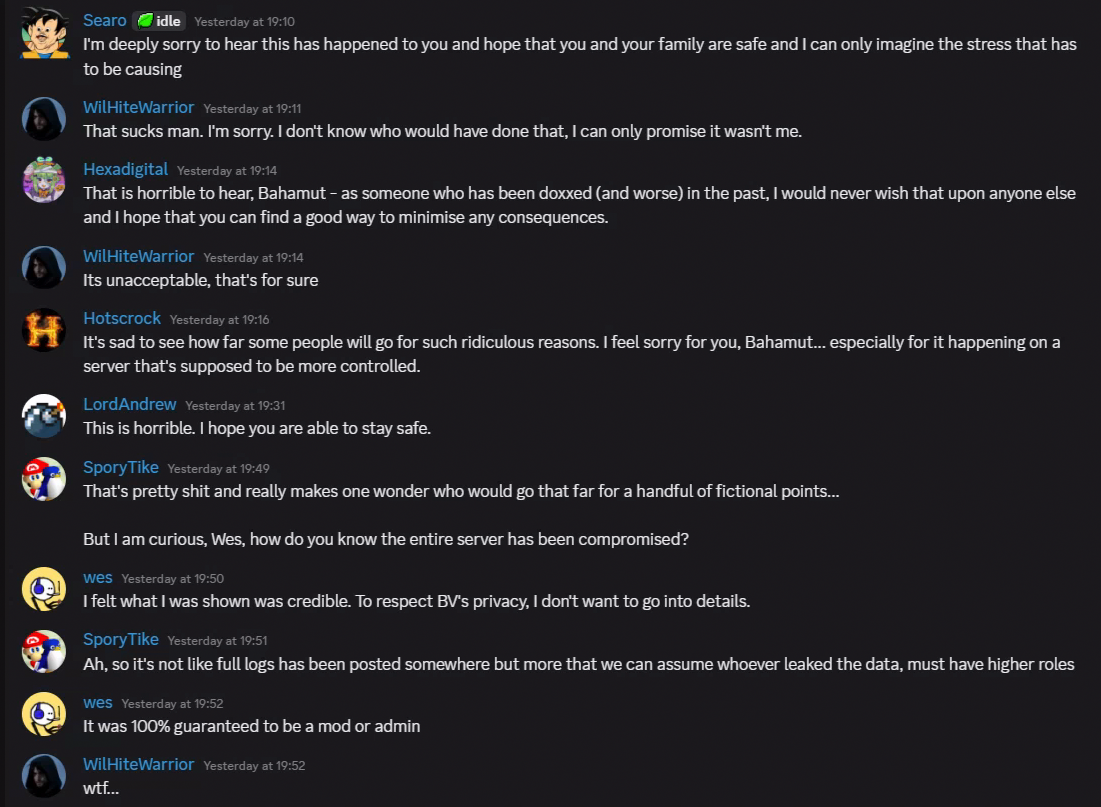Open Hexadigital's profile picture
Image resolution: width=1101 pixels, height=807 pixels.
point(44,182)
